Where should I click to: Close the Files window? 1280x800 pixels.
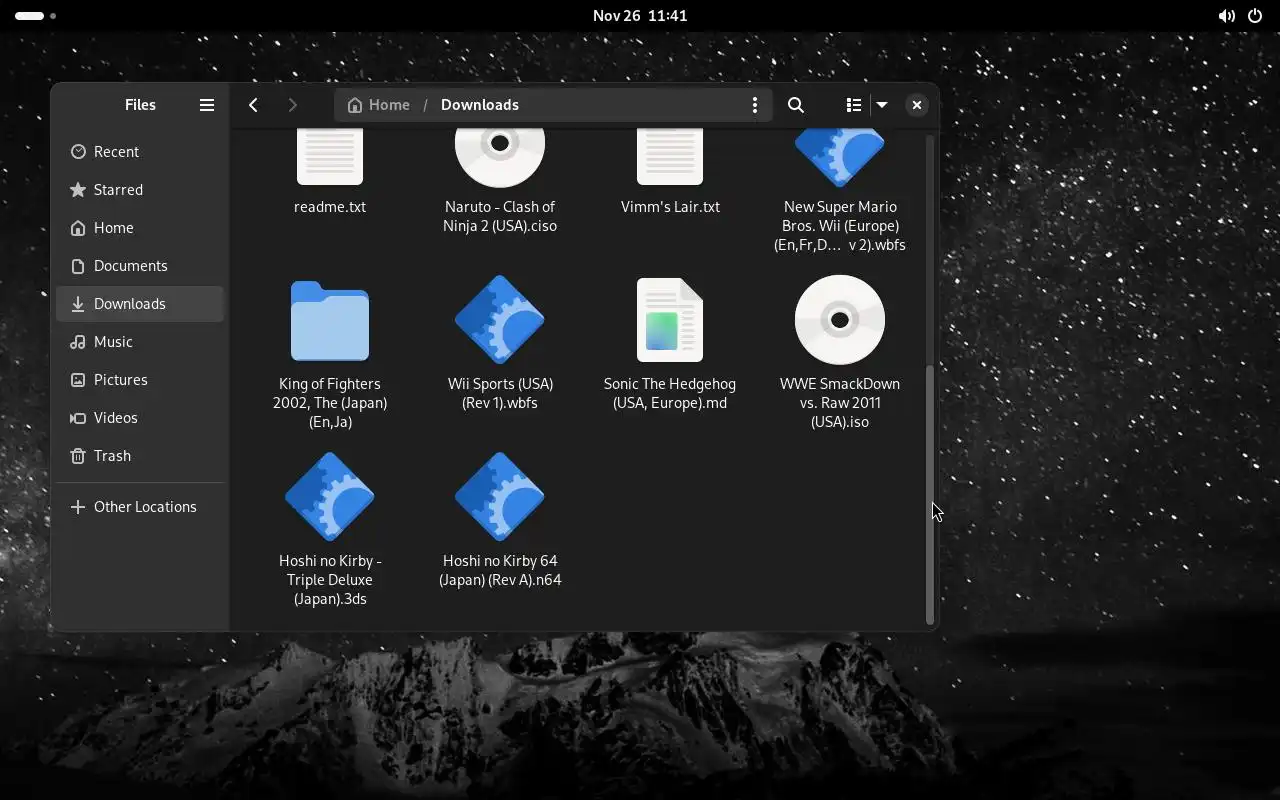[917, 105]
